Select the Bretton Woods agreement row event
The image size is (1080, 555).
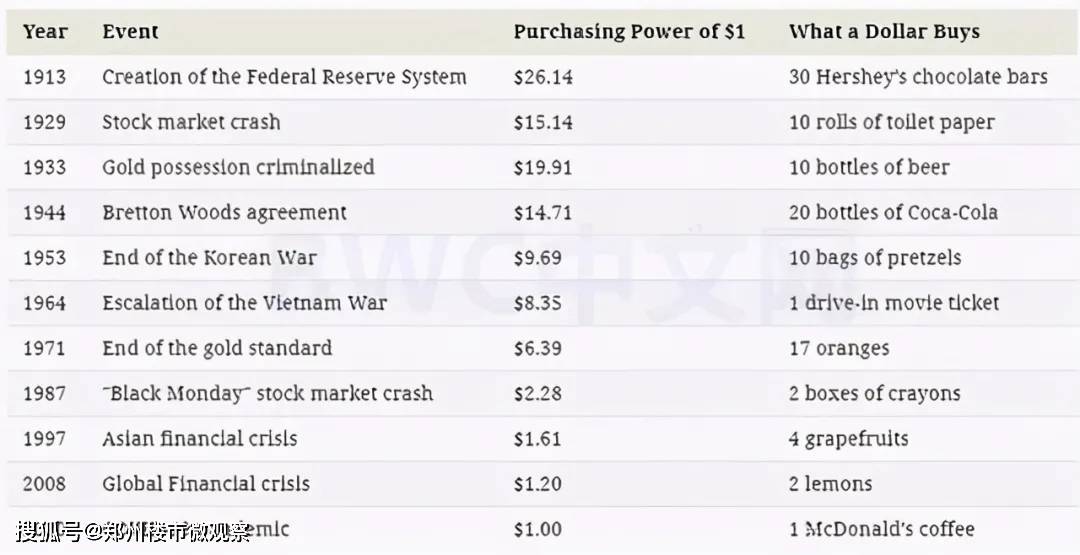click(x=224, y=212)
